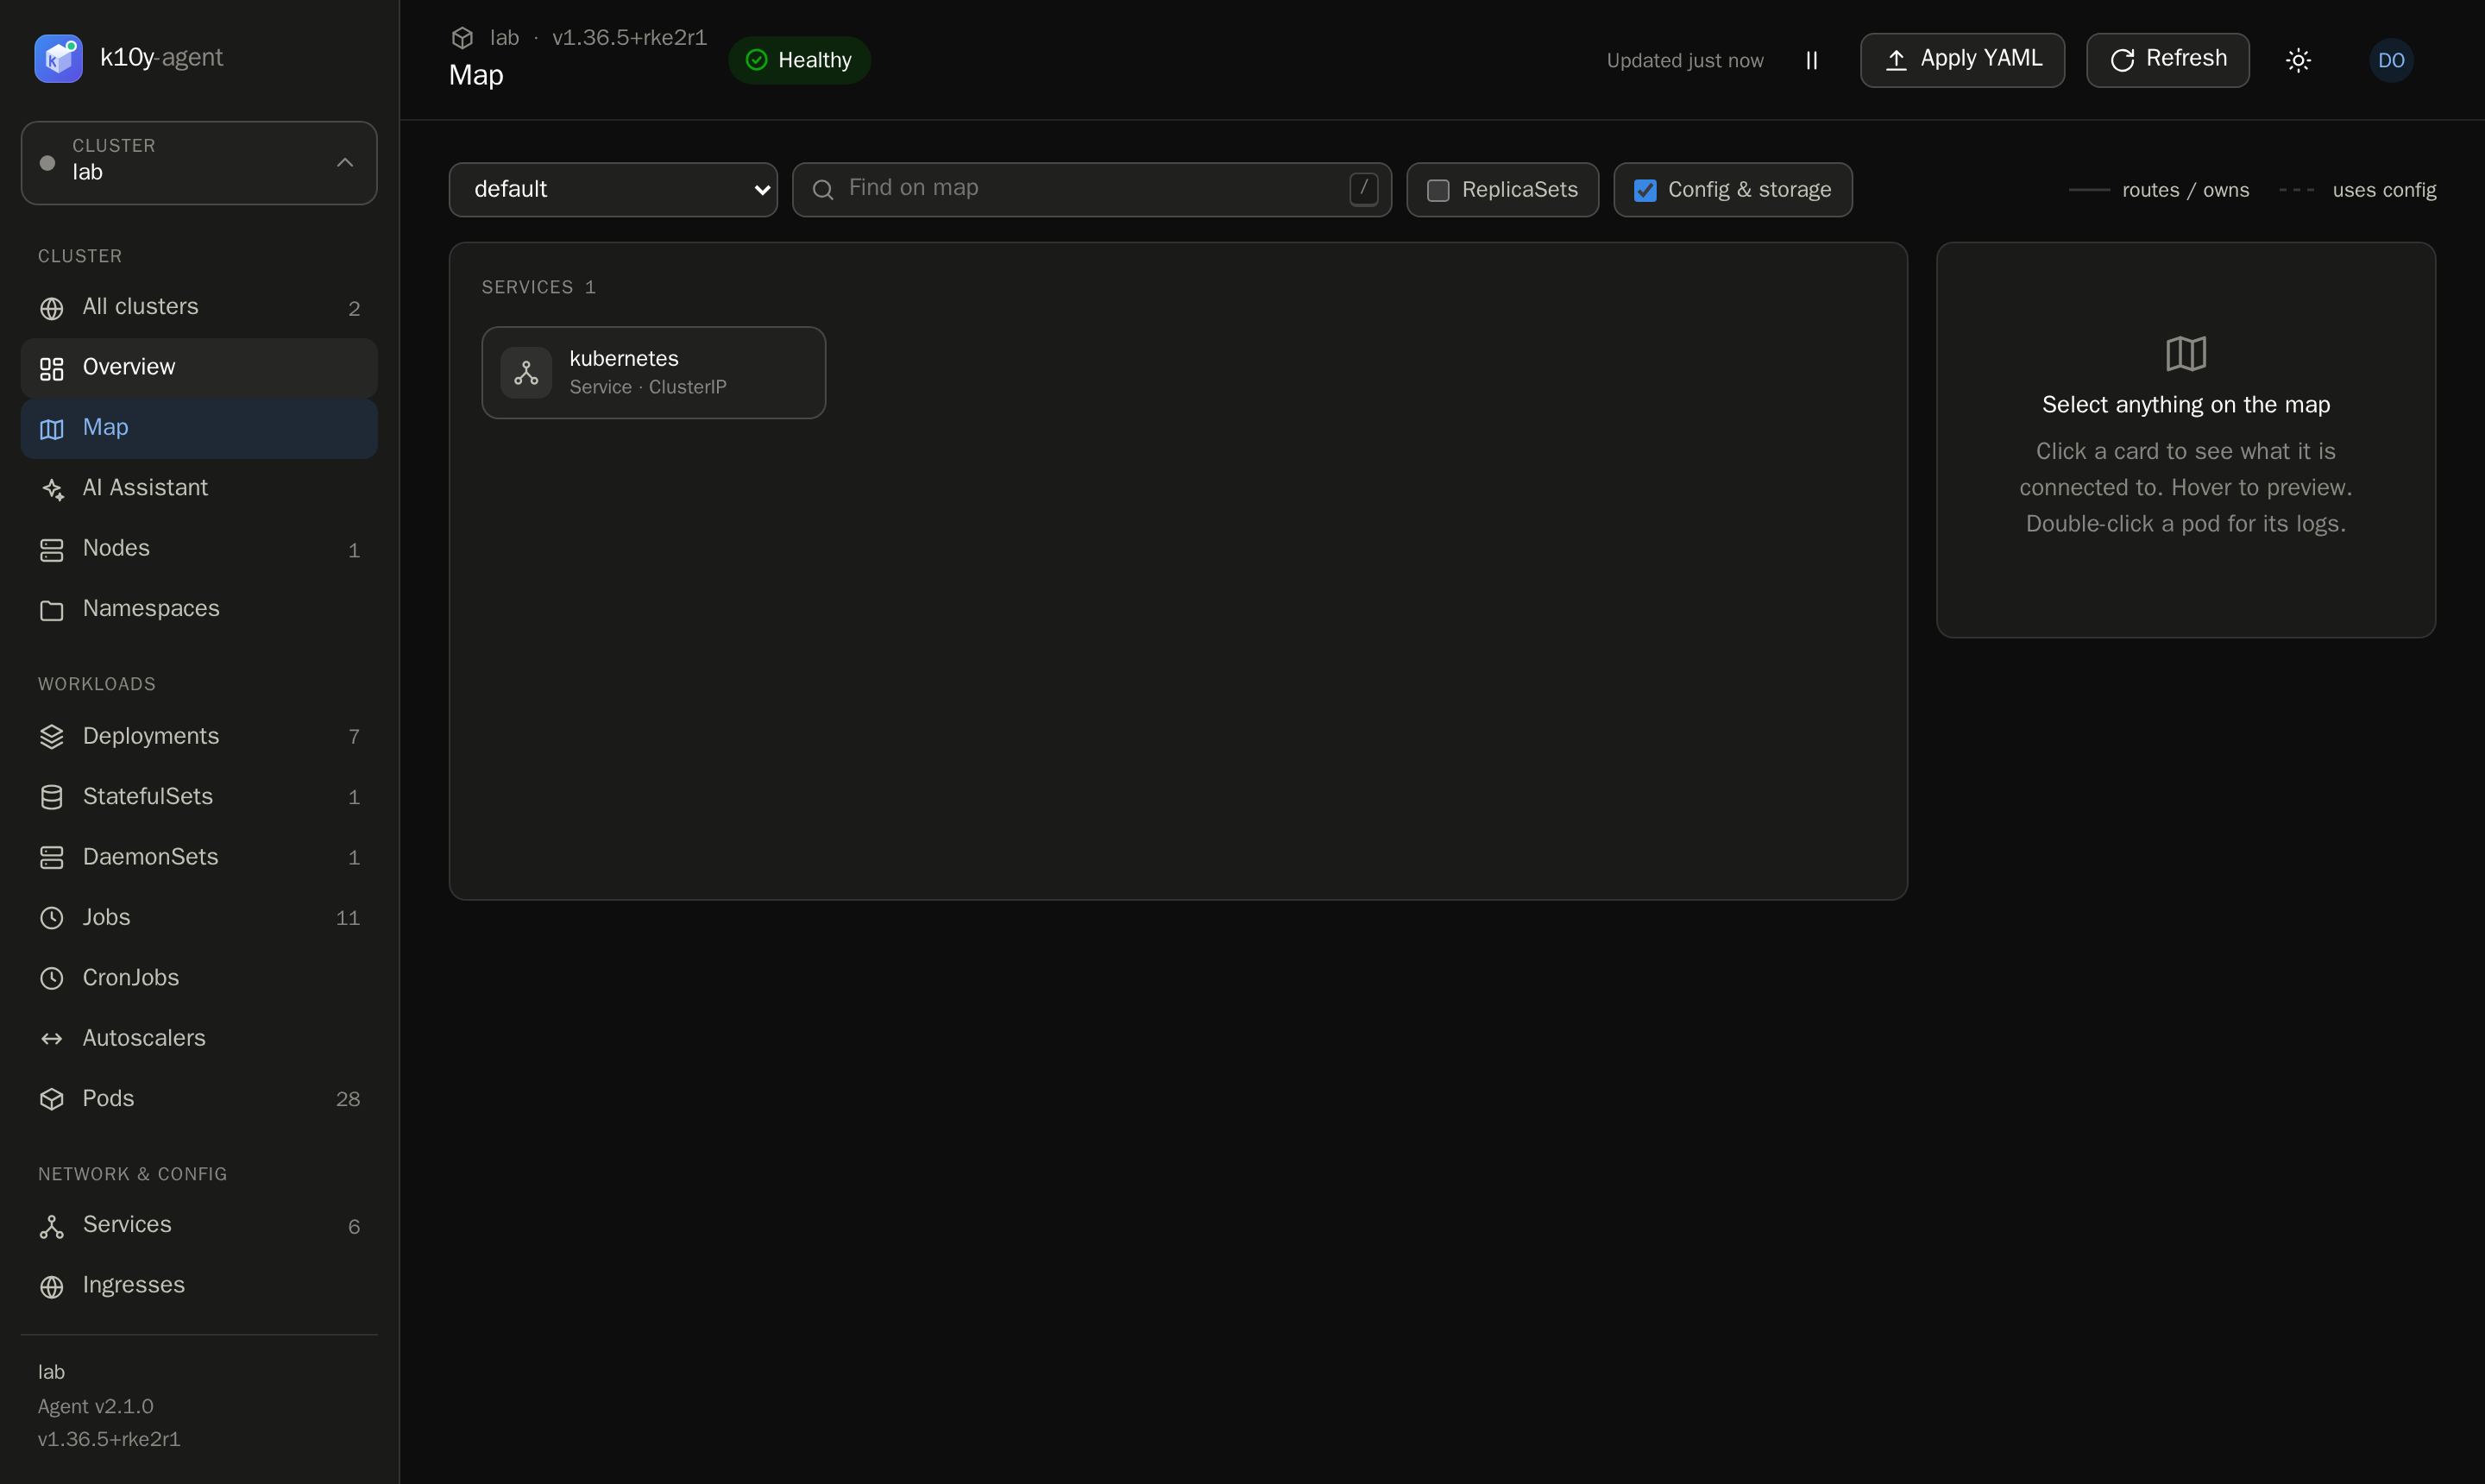Screen dimensions: 2485x1484
Task: Click the Ingresses globe icon
Action: [52, 1286]
